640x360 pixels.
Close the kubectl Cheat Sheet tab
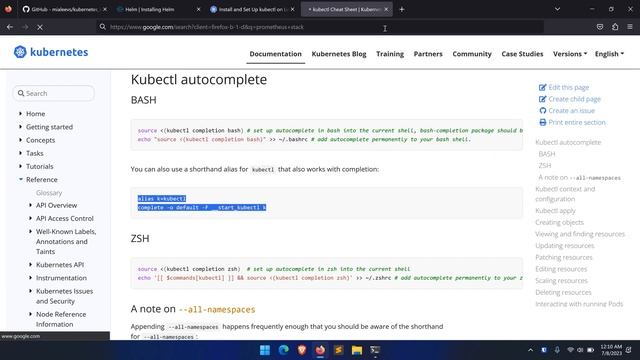[x=386, y=9]
